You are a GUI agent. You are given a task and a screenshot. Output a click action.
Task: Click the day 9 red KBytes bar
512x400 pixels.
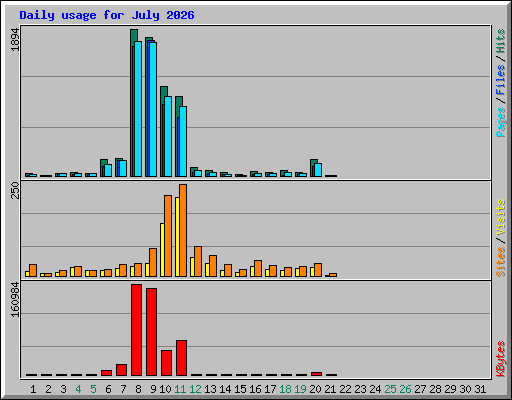[151, 332]
